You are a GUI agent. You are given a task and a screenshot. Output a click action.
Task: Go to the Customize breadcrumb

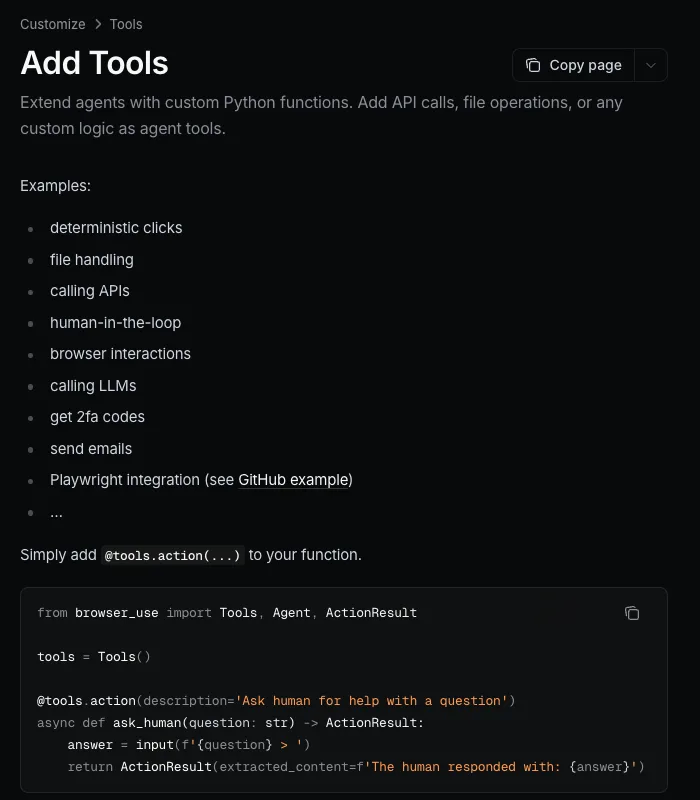point(53,24)
